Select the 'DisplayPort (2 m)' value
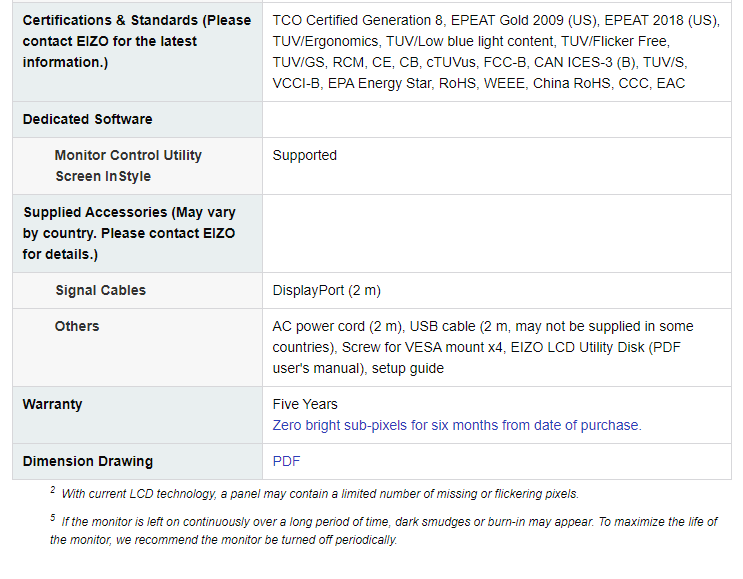Screen dimensions: 743x579 326,290
